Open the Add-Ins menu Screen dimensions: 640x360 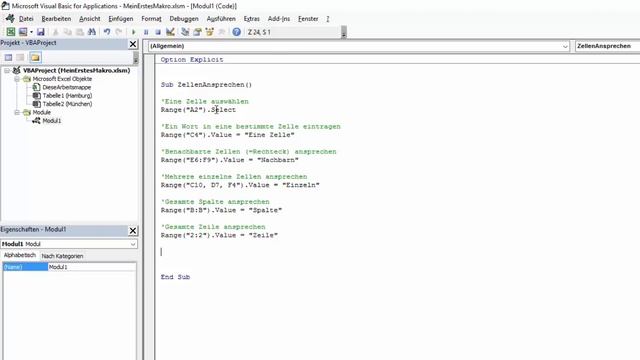coord(279,19)
